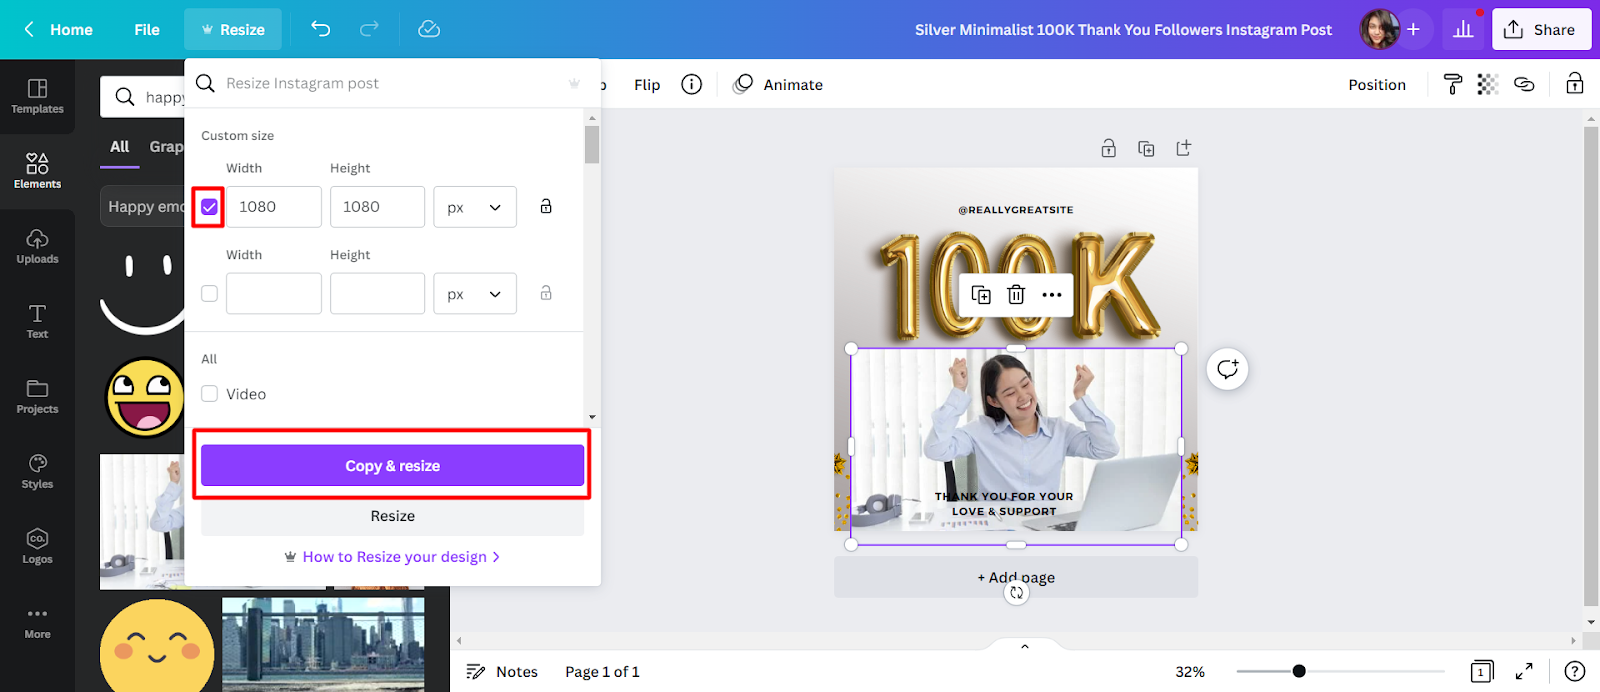1600x692 pixels.
Task: Check the second custom size checkbox
Action: [x=209, y=293]
